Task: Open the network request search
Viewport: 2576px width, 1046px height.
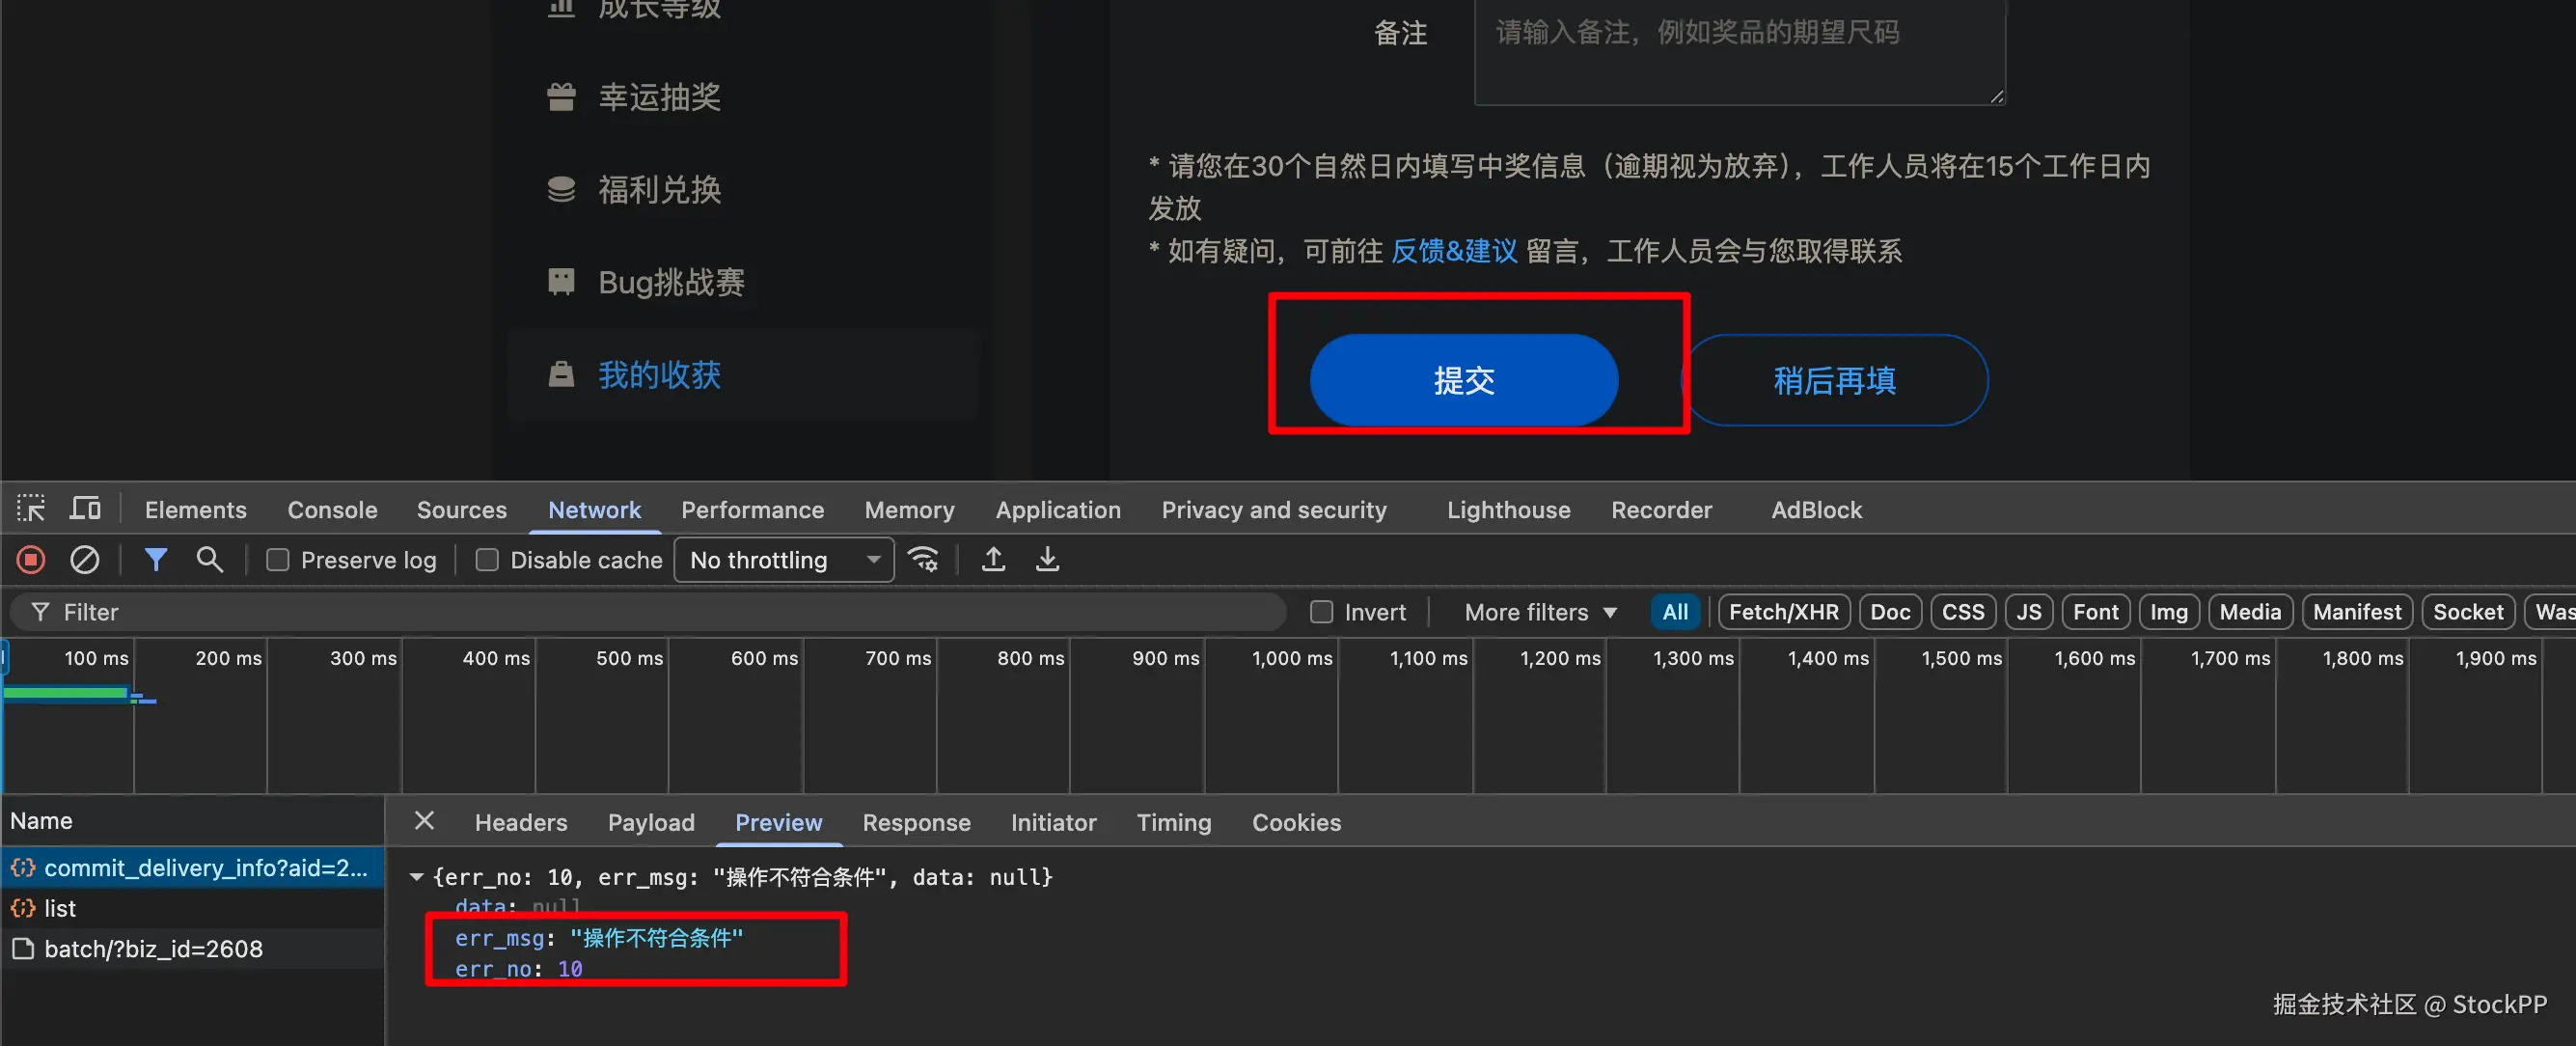Action: pyautogui.click(x=210, y=560)
